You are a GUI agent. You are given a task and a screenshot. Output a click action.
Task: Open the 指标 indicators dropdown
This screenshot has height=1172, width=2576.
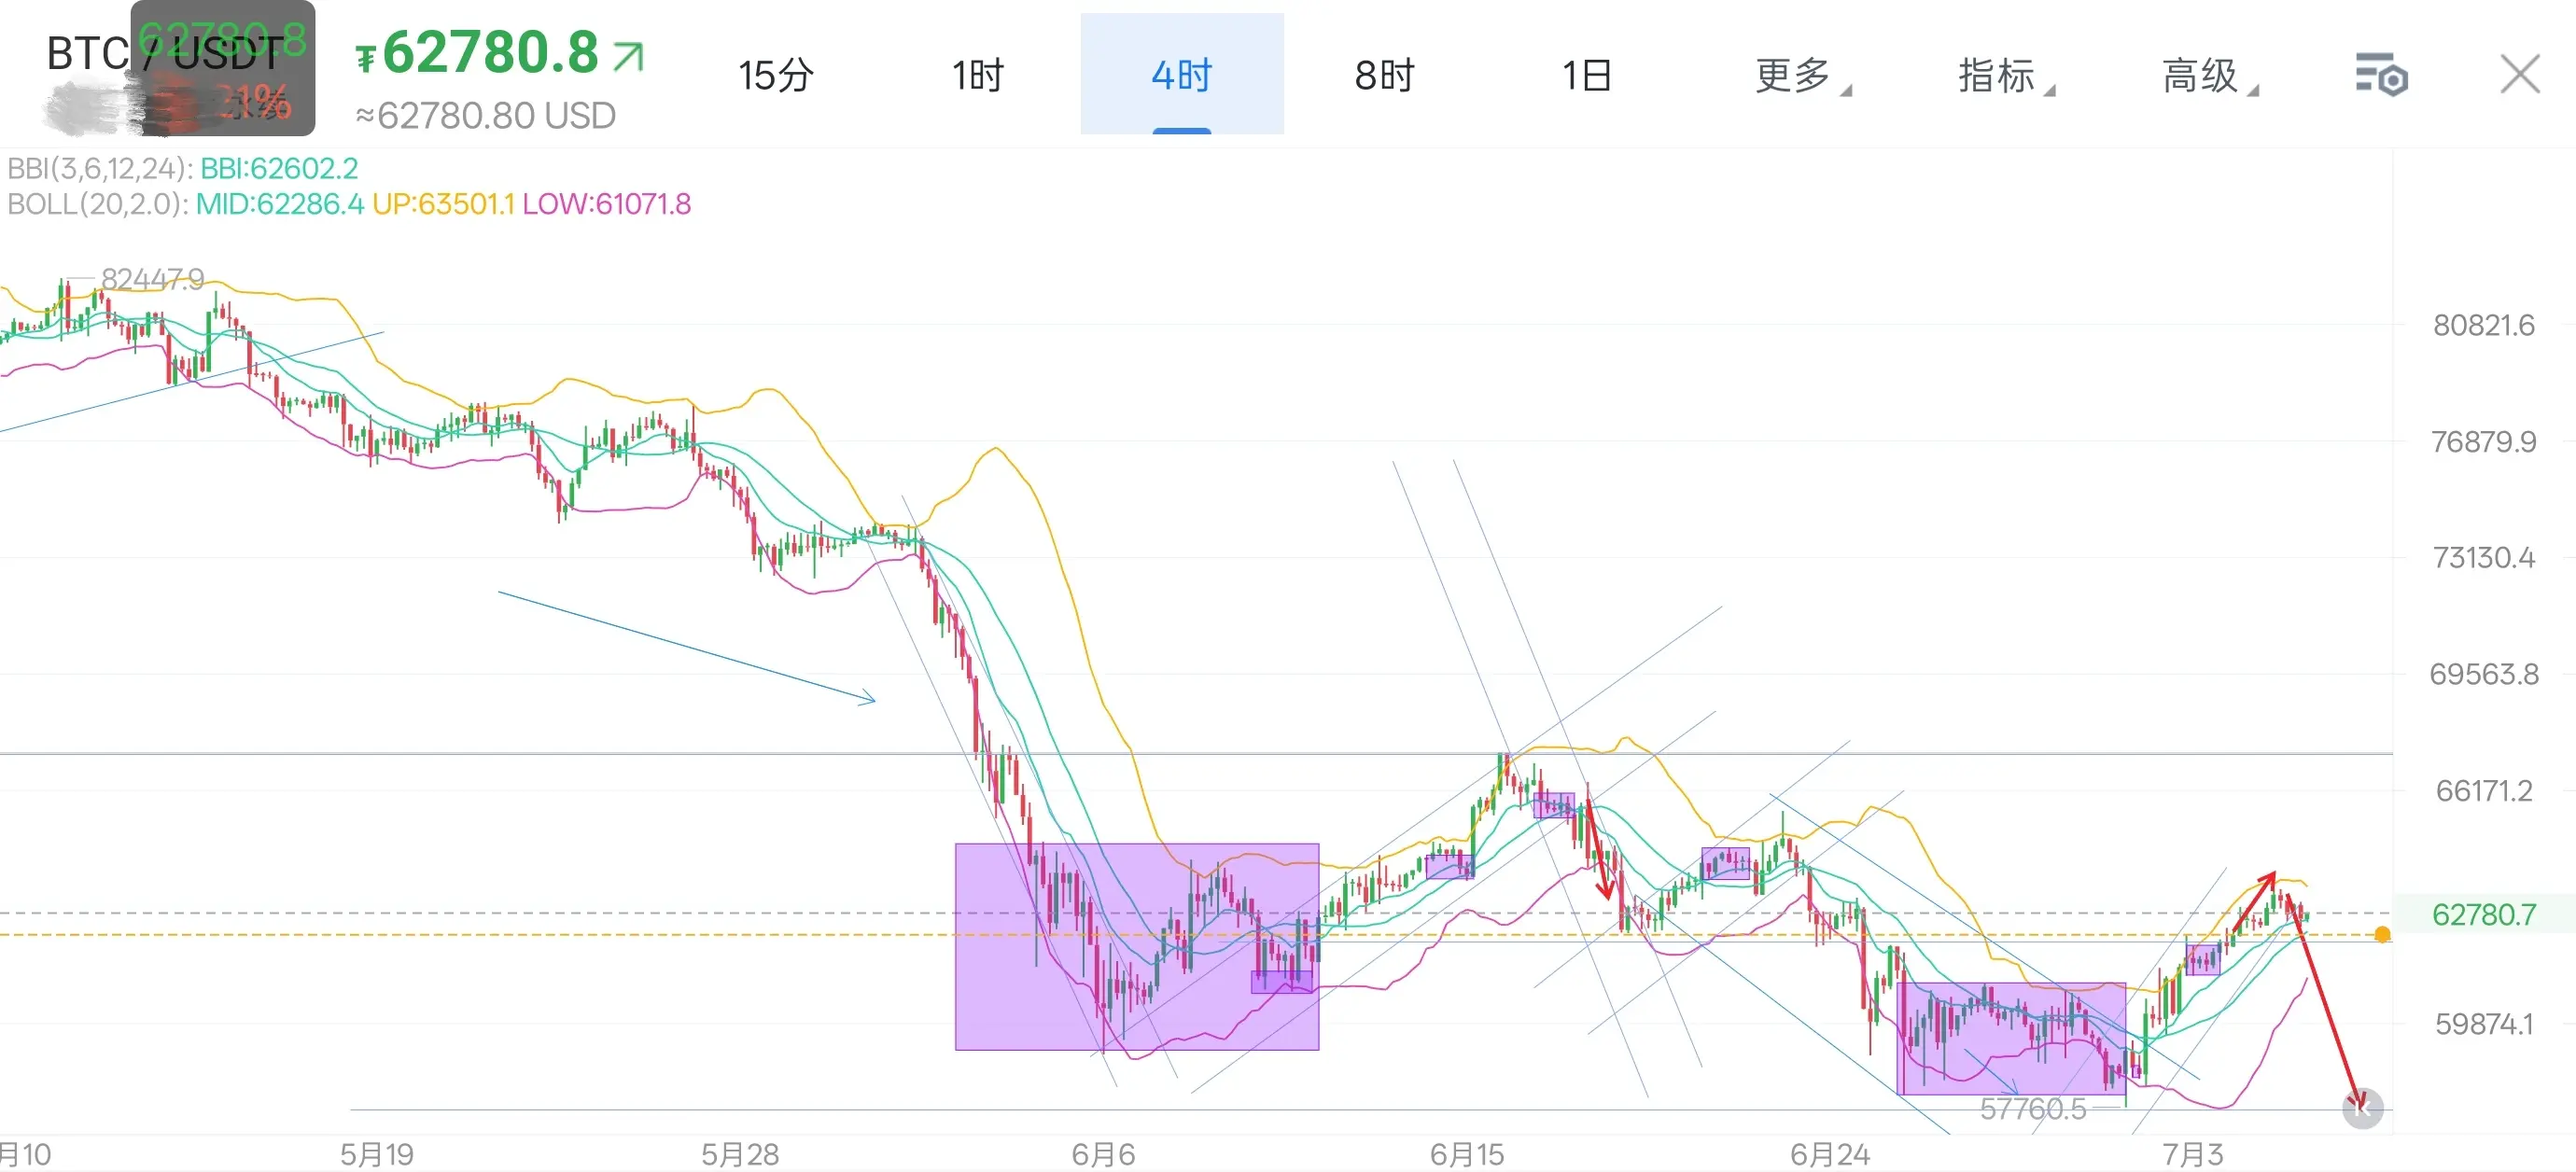[2005, 75]
